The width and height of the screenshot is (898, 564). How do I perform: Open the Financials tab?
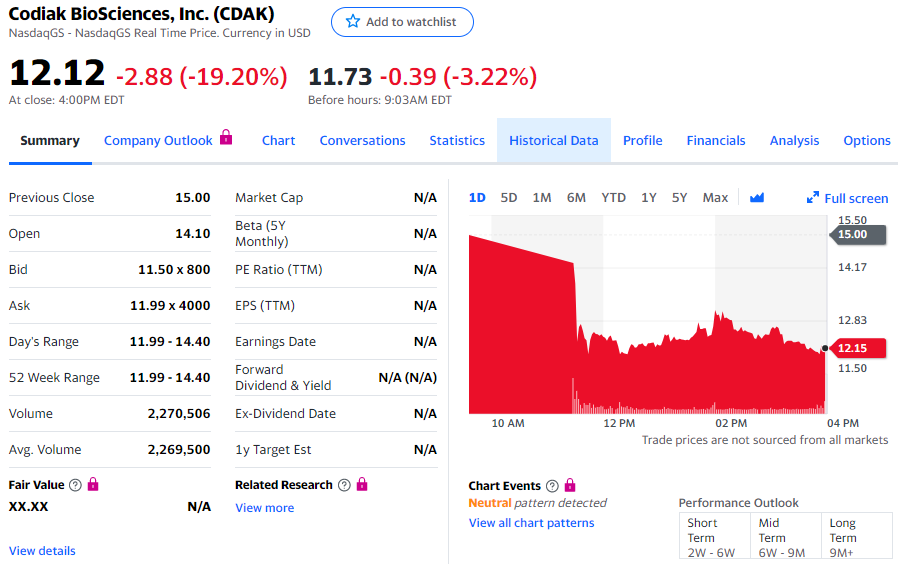click(716, 141)
